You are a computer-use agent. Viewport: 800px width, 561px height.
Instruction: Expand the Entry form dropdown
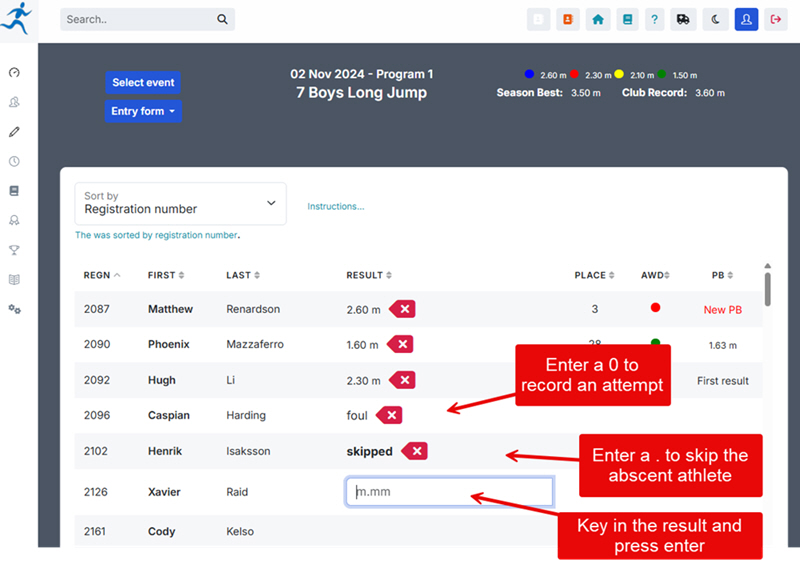143,111
